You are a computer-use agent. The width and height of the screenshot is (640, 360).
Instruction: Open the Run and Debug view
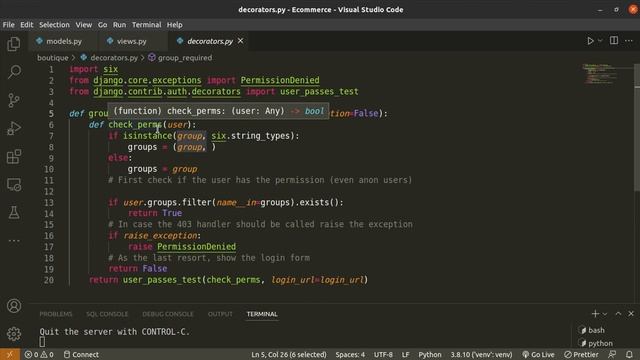coord(14,128)
